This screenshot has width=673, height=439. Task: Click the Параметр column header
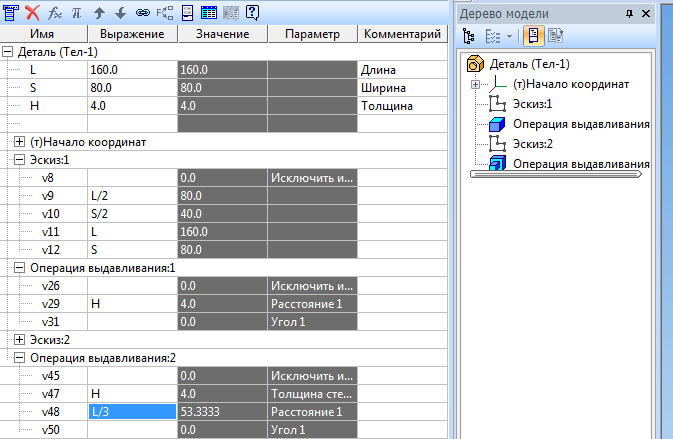pos(312,34)
